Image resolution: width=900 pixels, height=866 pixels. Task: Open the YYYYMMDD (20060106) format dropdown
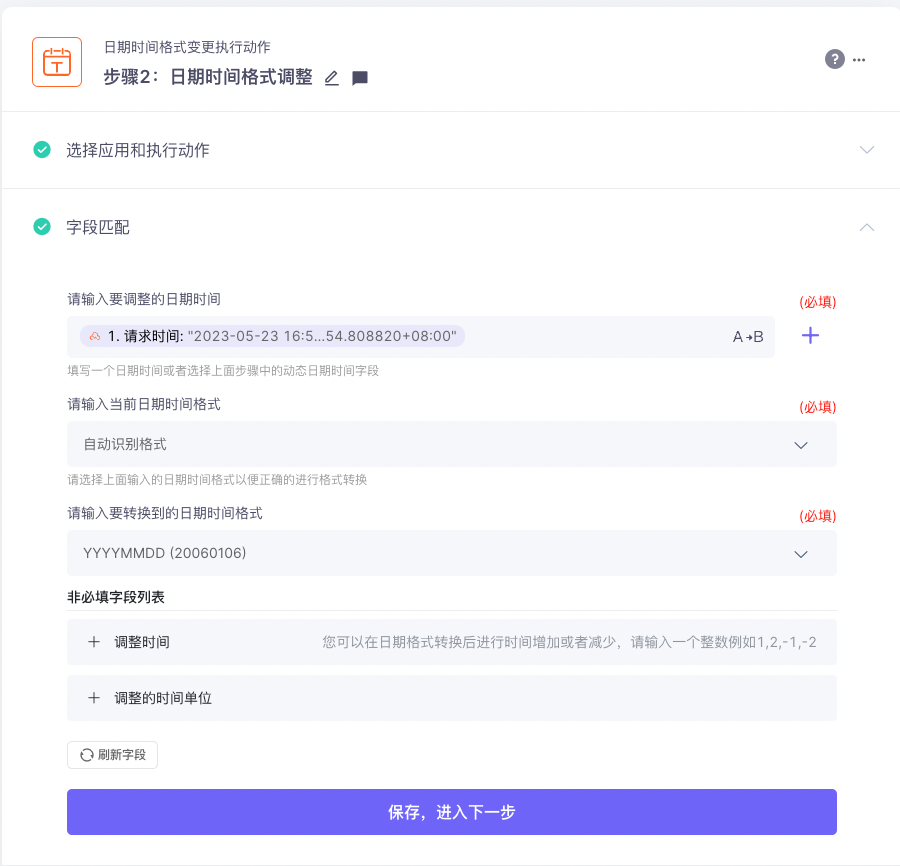[452, 553]
